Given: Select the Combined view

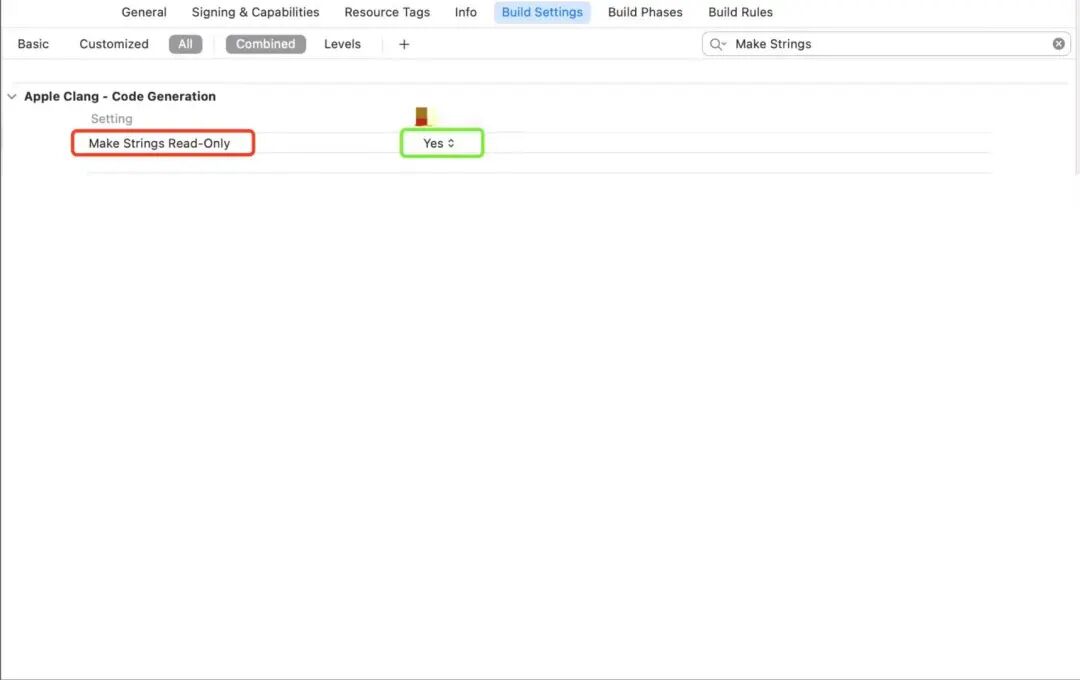Looking at the screenshot, I should pos(265,44).
